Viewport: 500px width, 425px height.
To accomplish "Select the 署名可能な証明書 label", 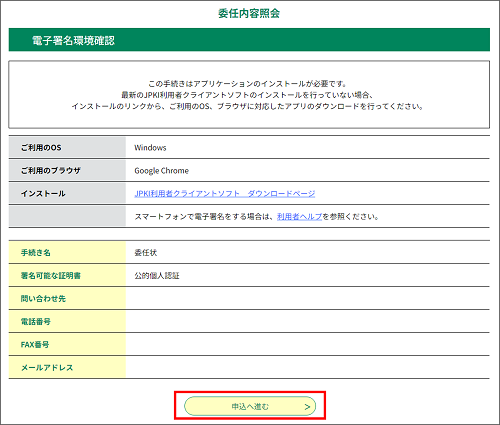I will pos(51,275).
